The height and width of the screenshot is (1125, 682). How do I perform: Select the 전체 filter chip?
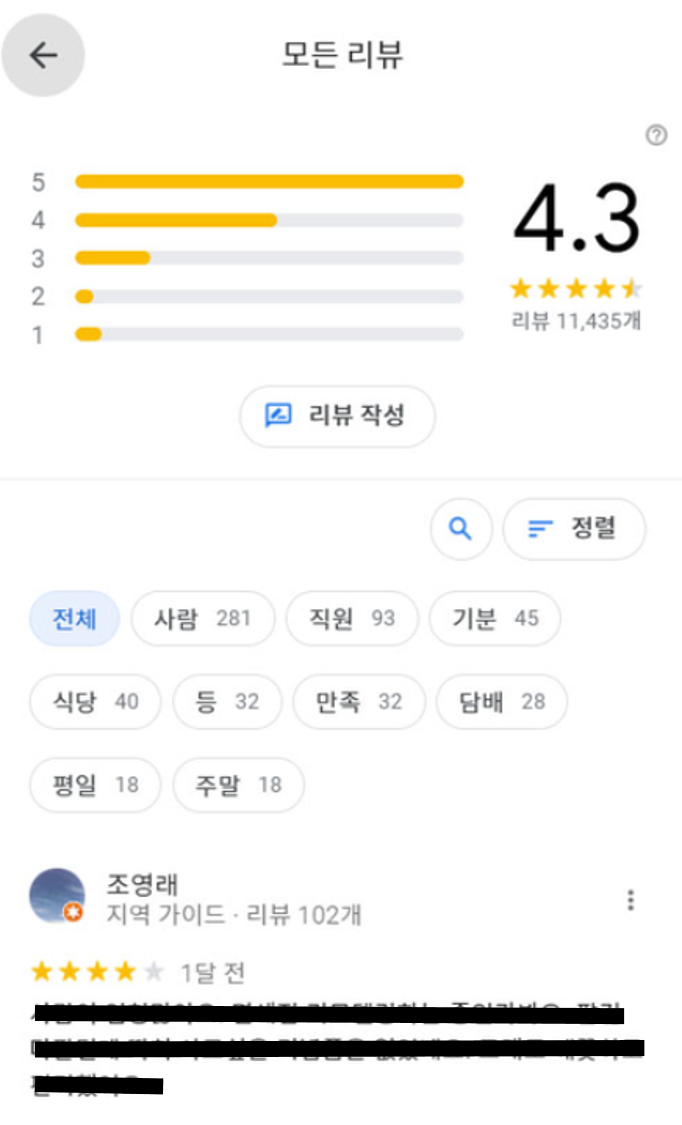(73, 618)
